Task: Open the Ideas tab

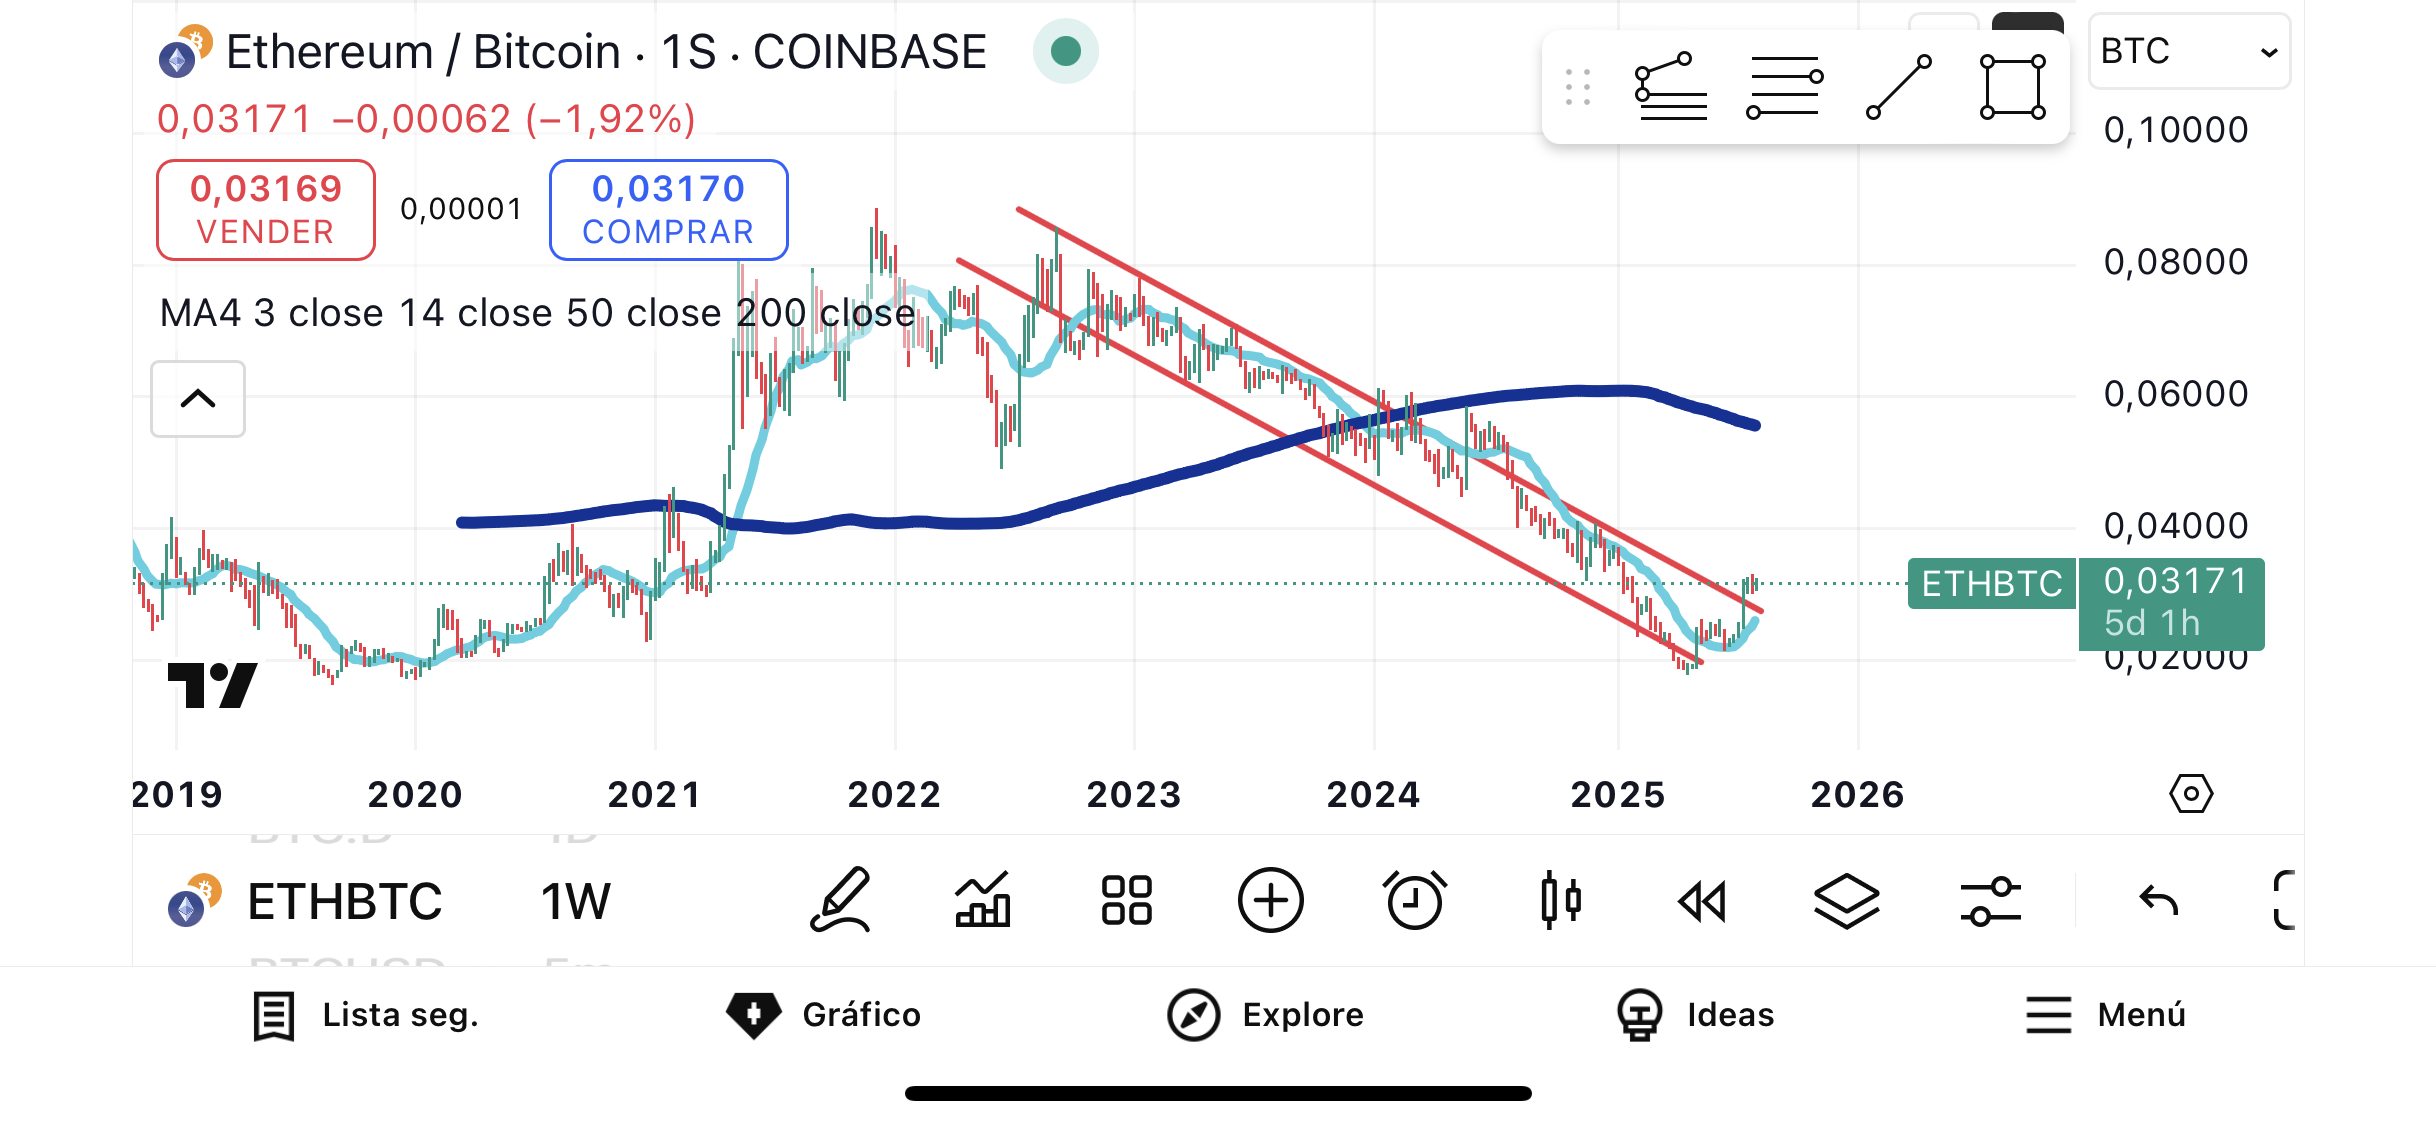Action: click(x=1696, y=1015)
